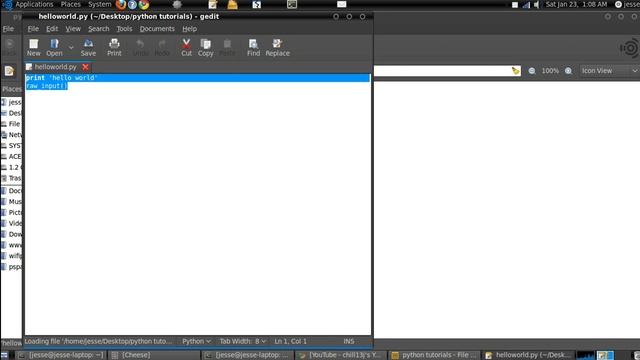
Task: Open the System menu in top panel
Action: coord(100,4)
